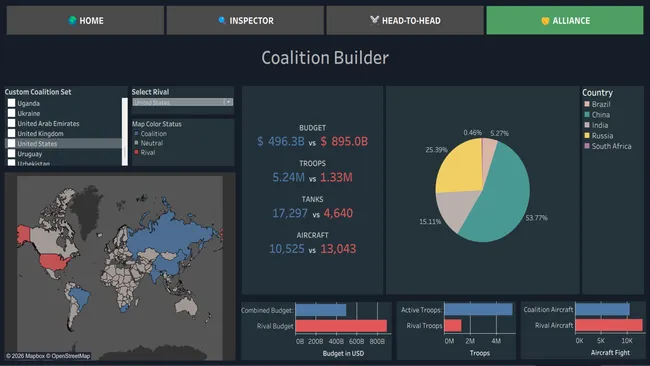Click the Rival Troops red bar

point(453,325)
